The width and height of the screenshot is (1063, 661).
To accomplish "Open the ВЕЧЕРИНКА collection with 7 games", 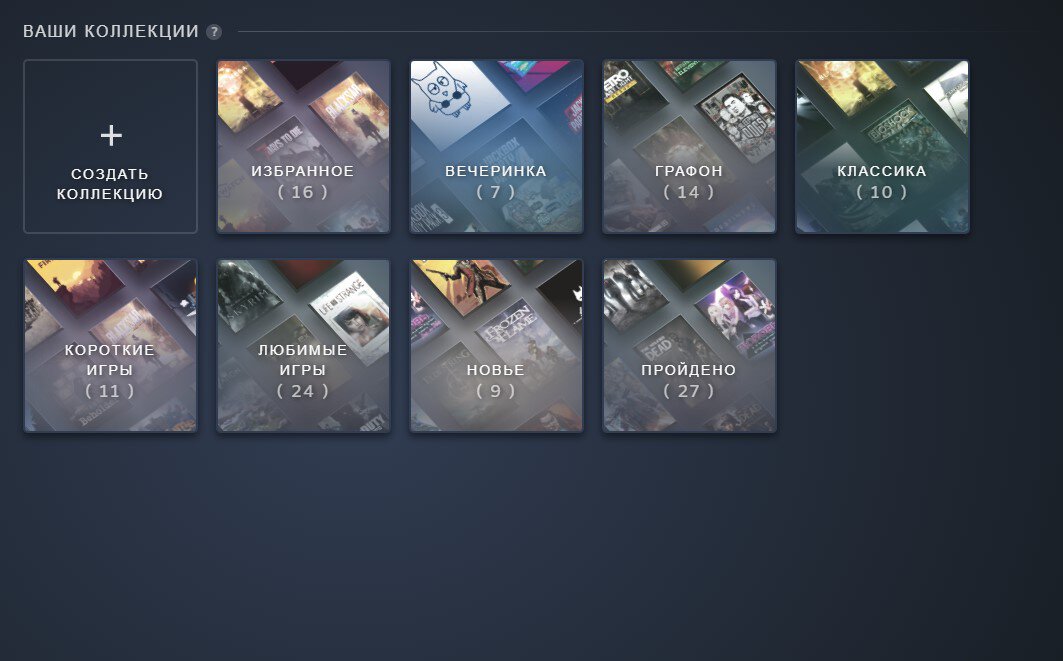I will pyautogui.click(x=496, y=146).
